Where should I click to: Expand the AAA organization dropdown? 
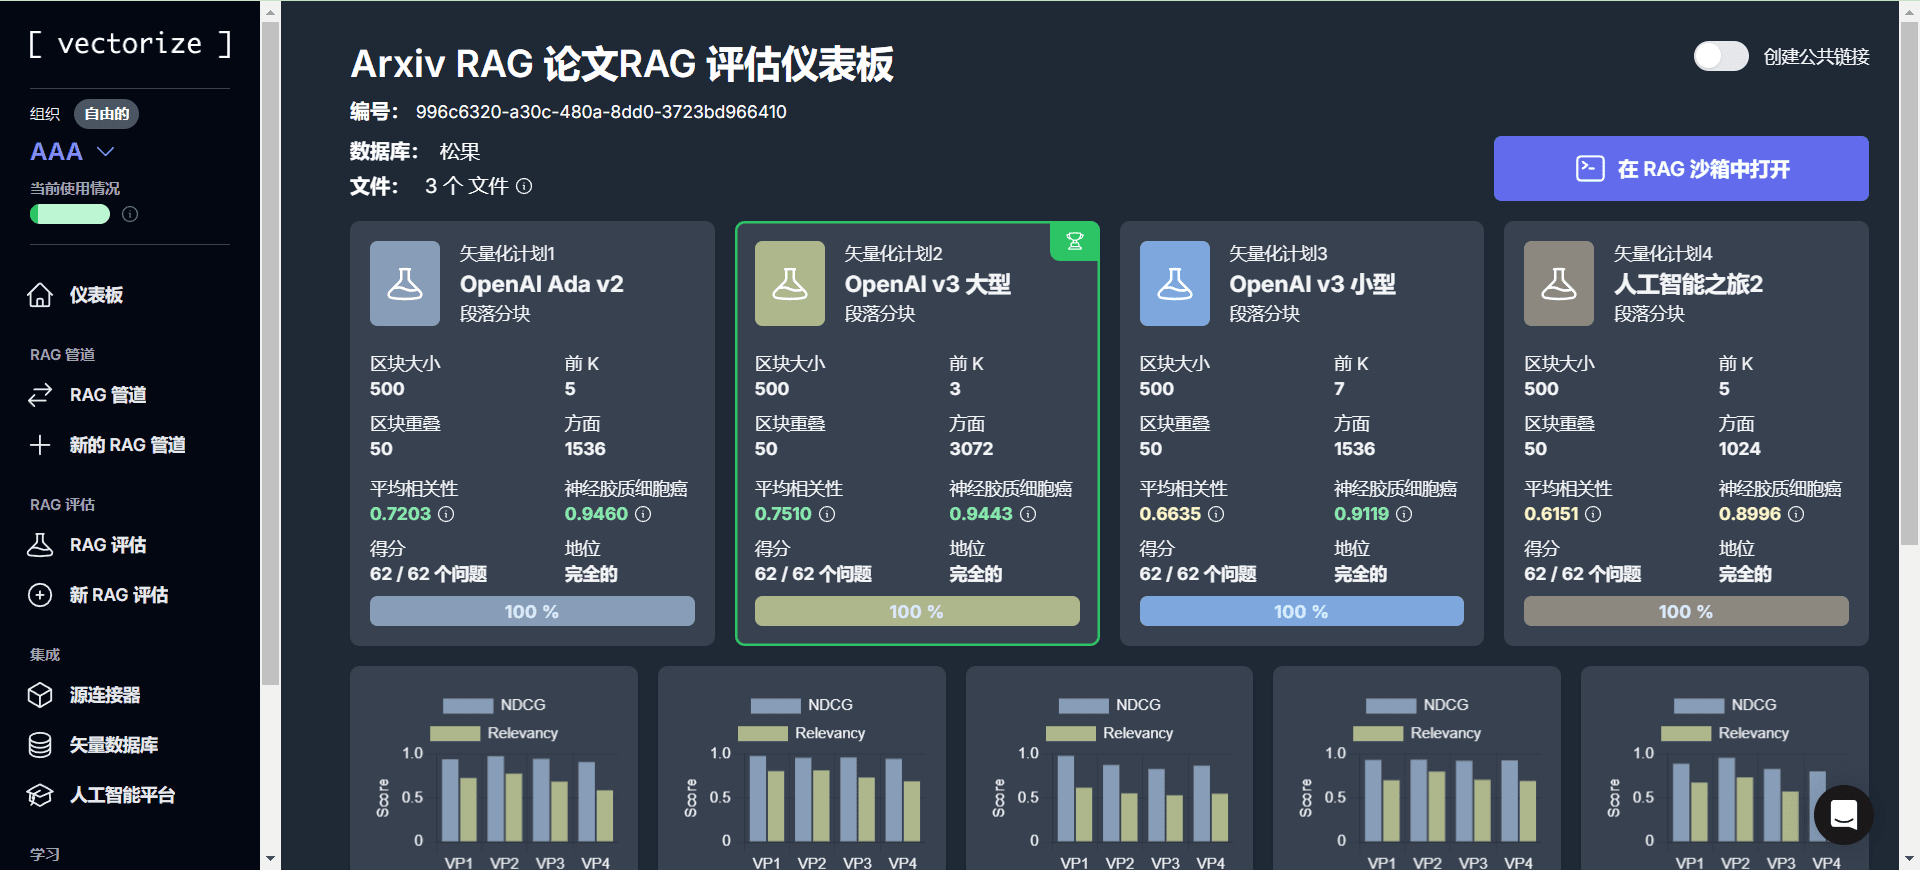click(x=73, y=152)
